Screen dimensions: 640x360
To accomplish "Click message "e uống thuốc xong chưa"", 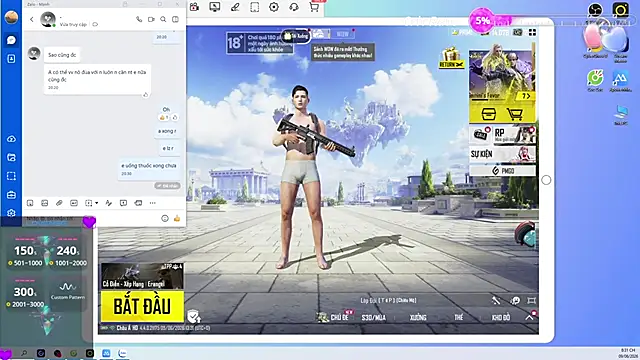I will pos(149,166).
